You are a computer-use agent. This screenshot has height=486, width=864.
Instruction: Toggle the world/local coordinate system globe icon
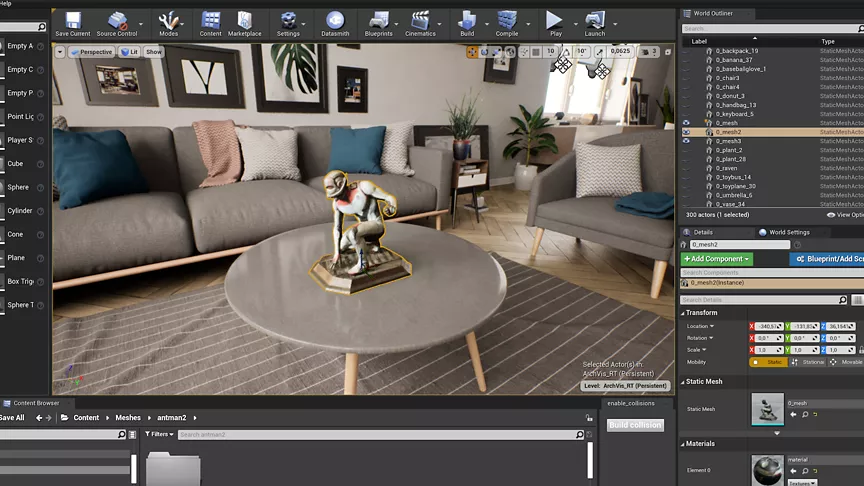pos(510,52)
